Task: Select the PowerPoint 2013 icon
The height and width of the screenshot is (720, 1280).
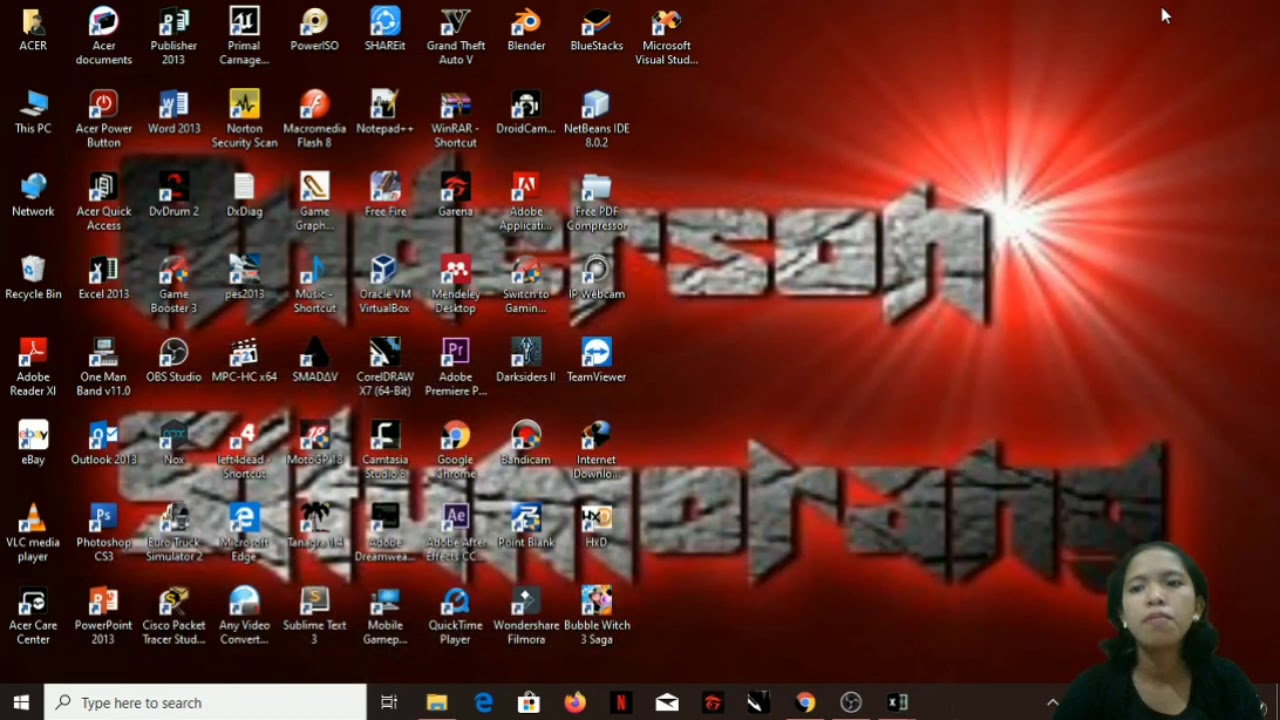Action: 104,616
